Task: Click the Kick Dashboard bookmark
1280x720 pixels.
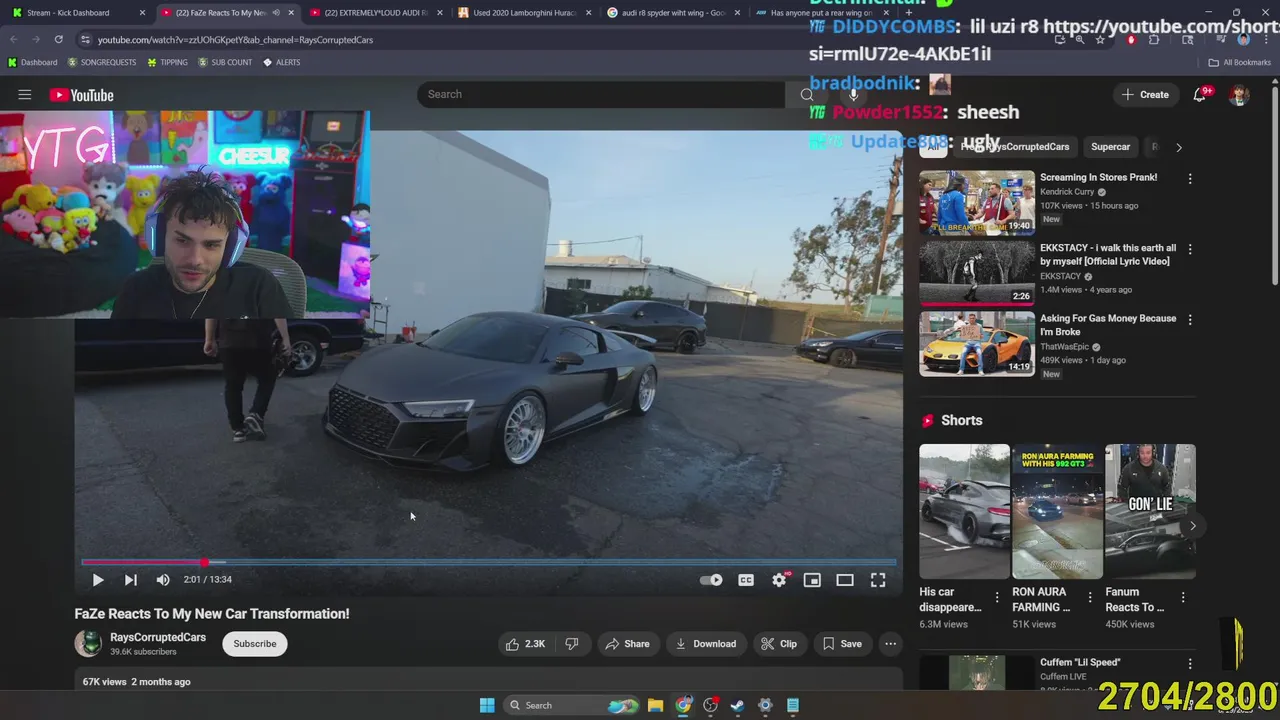Action: pyautogui.click(x=32, y=62)
